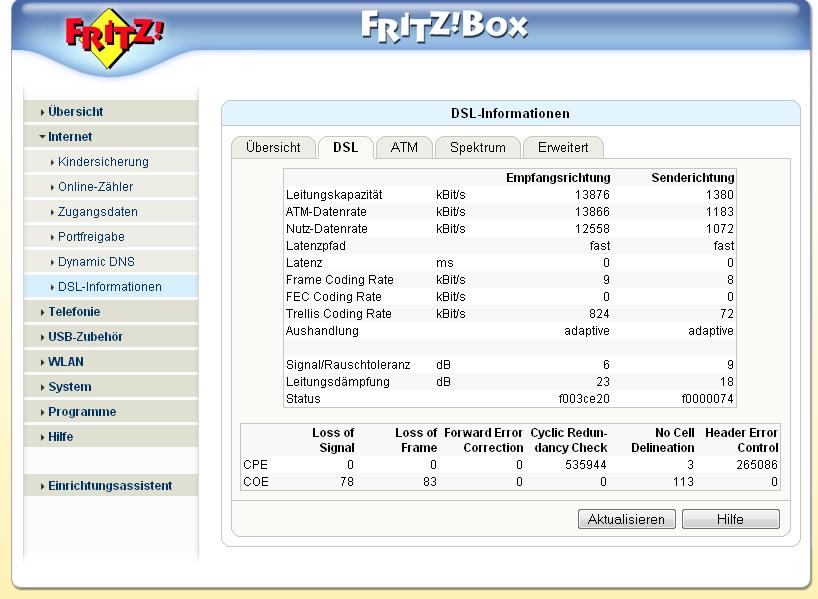The image size is (818, 599).
Task: Select status value f003ce20
Action: 584,399
